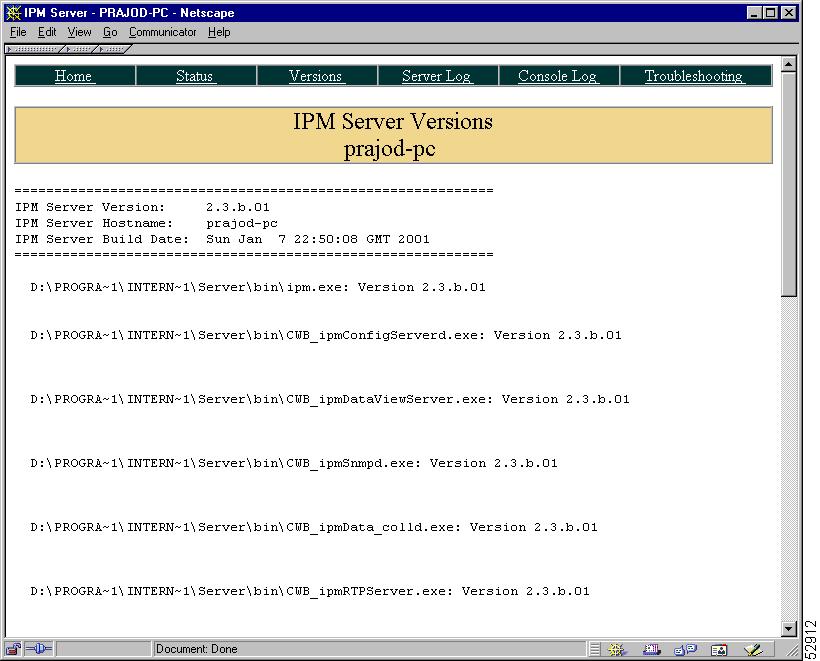The width and height of the screenshot is (820, 661).
Task: Open Discussions via the chat bubbles icon
Action: 685,648
